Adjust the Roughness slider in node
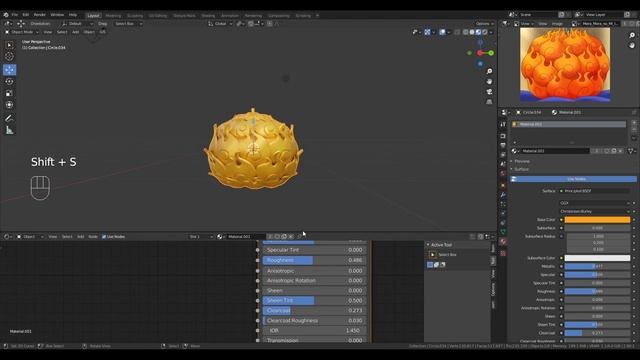640x360 pixels. coord(314,260)
